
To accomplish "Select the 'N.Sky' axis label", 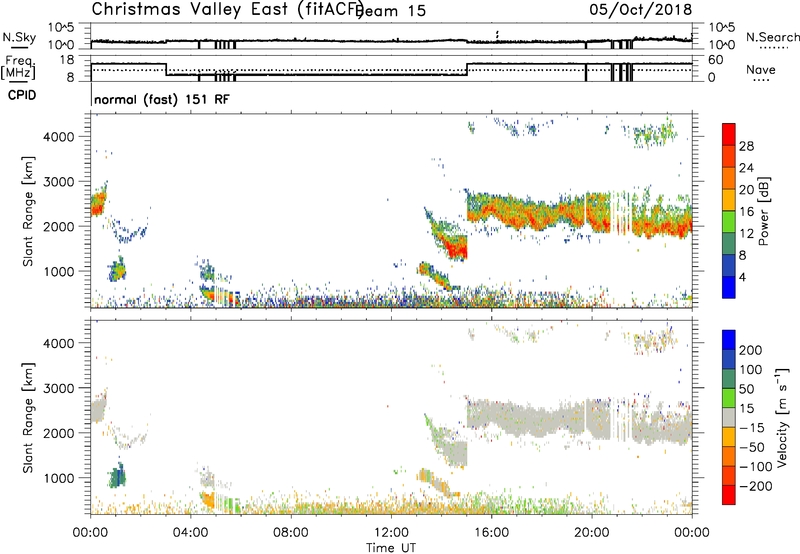I will (19, 37).
